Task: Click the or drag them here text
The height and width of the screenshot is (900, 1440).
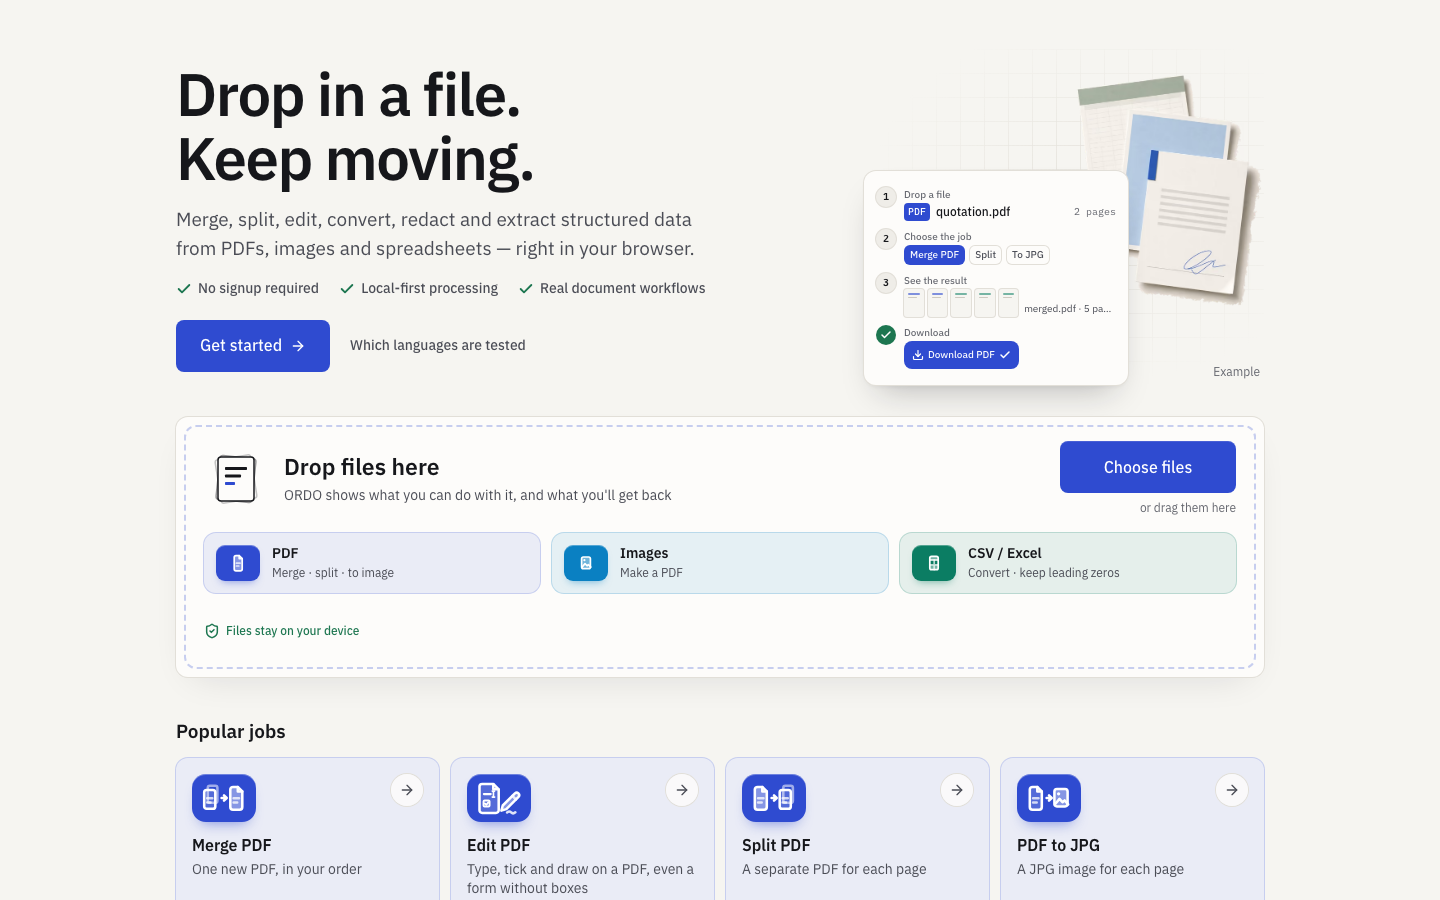Action: (1188, 508)
